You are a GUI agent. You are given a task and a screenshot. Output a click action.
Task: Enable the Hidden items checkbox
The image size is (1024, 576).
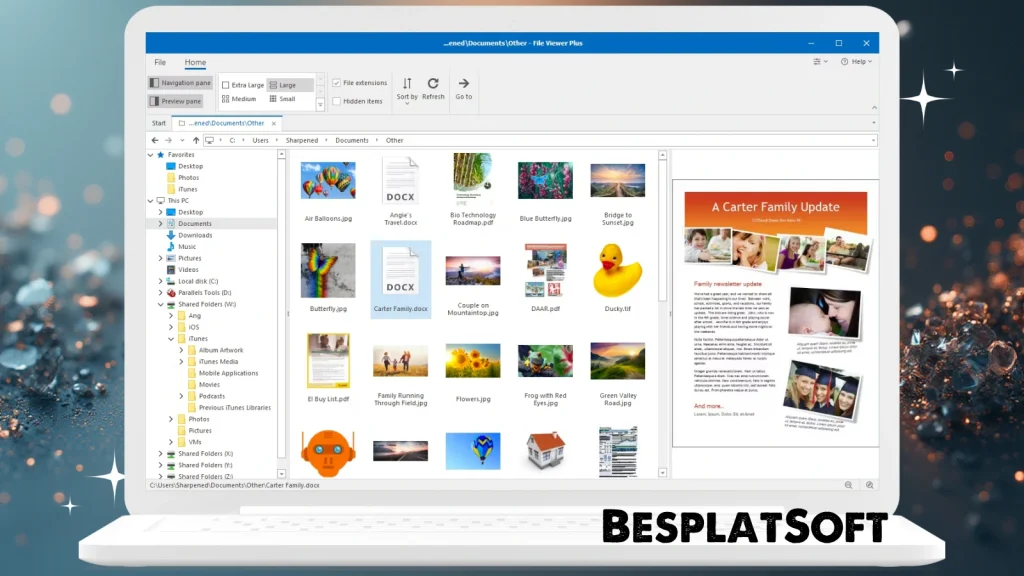(x=337, y=101)
